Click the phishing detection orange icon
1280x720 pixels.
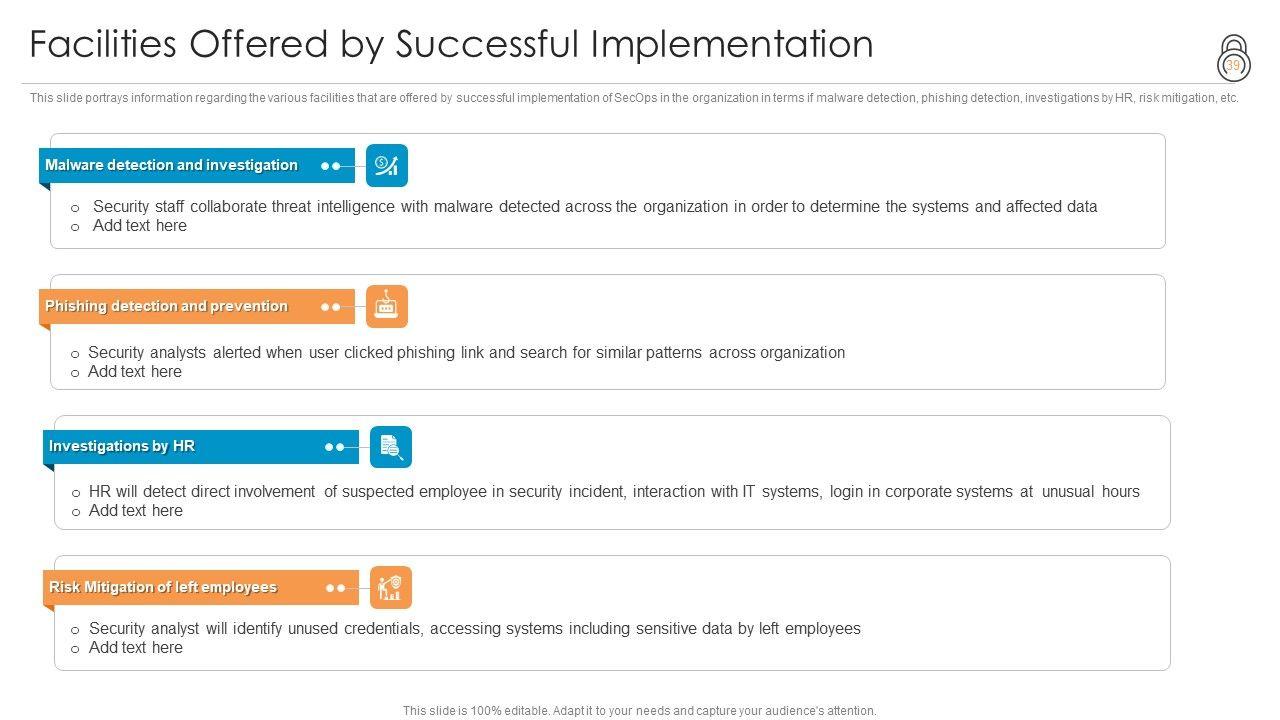387,307
